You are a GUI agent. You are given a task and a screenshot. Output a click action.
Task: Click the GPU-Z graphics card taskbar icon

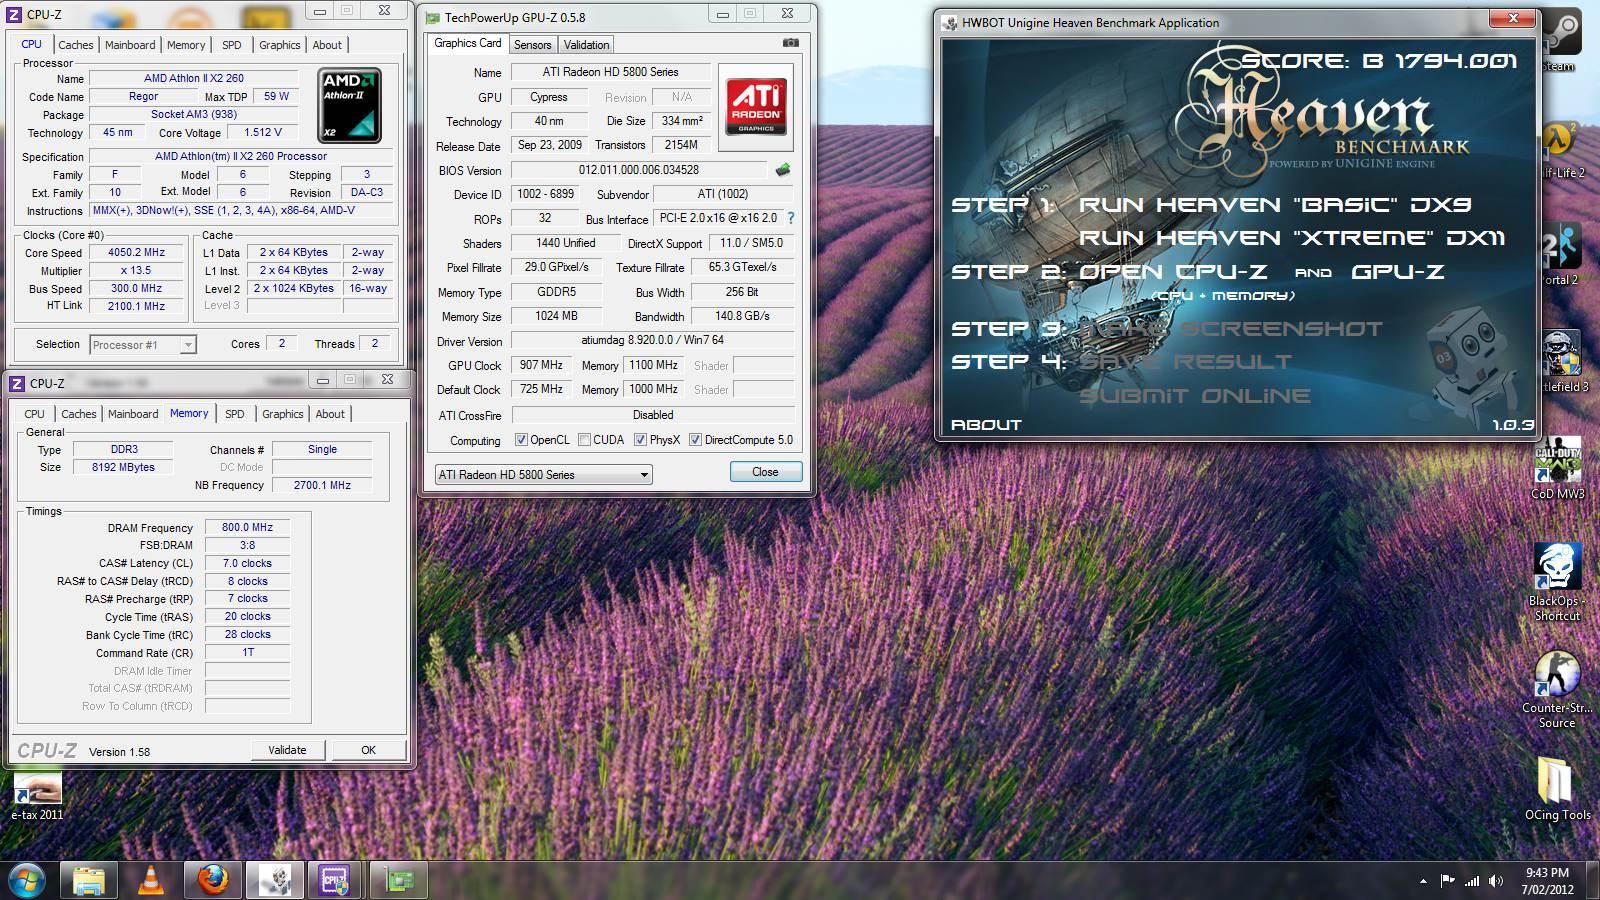[399, 881]
